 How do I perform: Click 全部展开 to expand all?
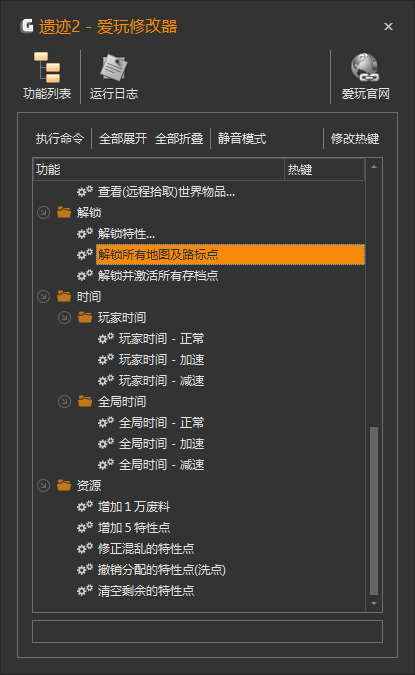[x=123, y=139]
